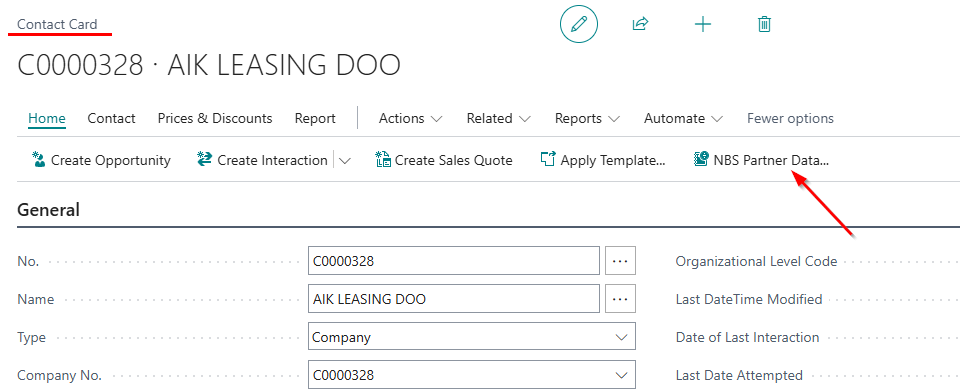Click the Create Opportunity icon
Screen dimensions: 960x390
click(x=39, y=160)
